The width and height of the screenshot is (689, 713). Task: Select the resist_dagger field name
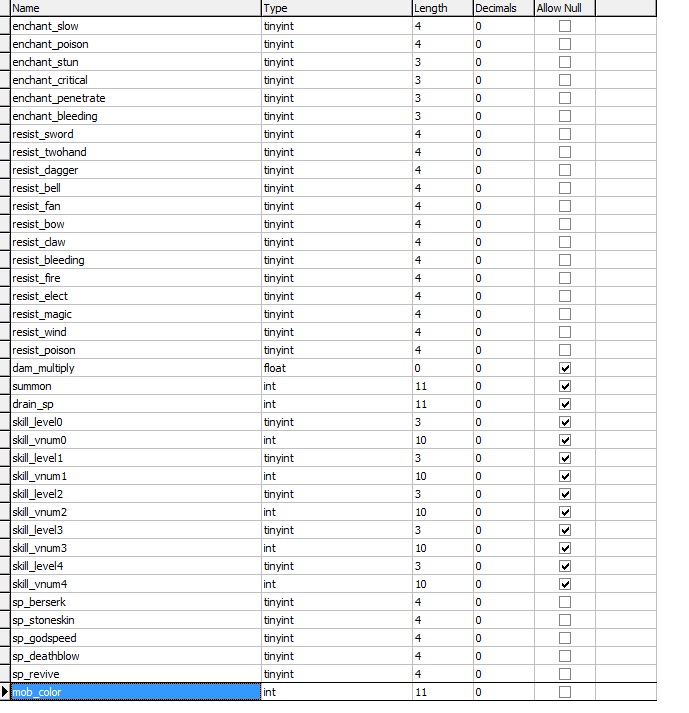pyautogui.click(x=136, y=170)
